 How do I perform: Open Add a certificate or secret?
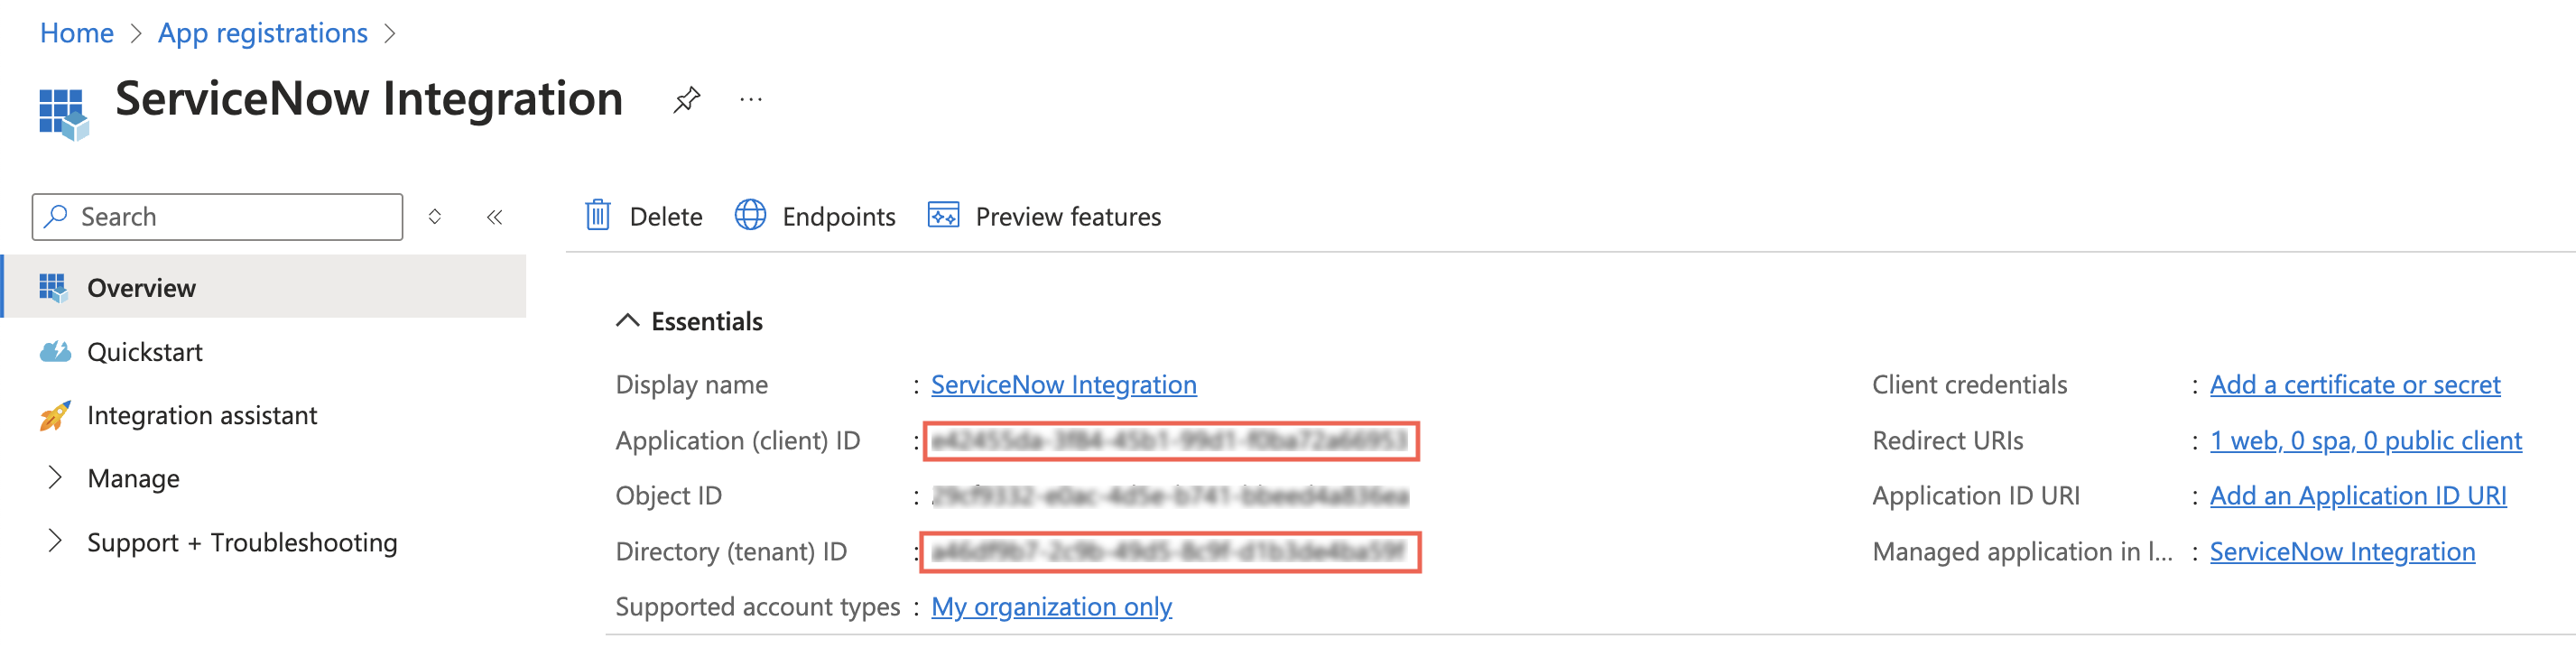coord(2355,385)
